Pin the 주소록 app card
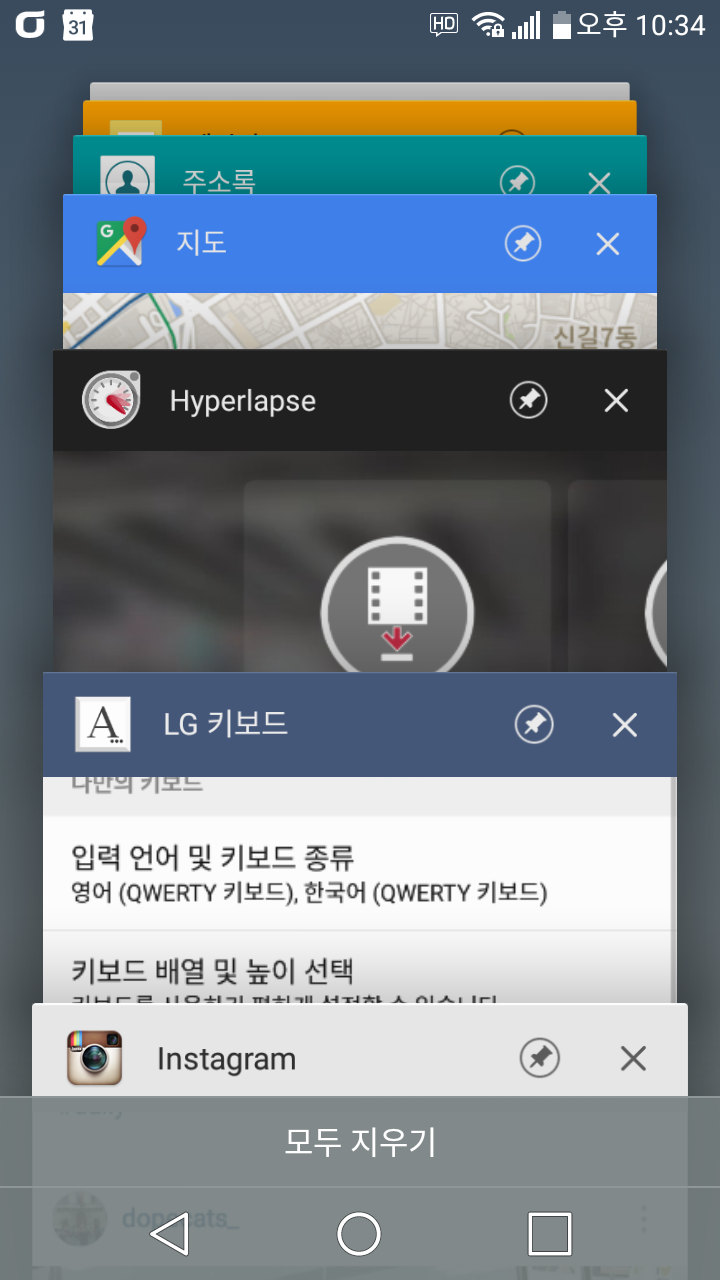This screenshot has width=720, height=1280. pos(517,182)
